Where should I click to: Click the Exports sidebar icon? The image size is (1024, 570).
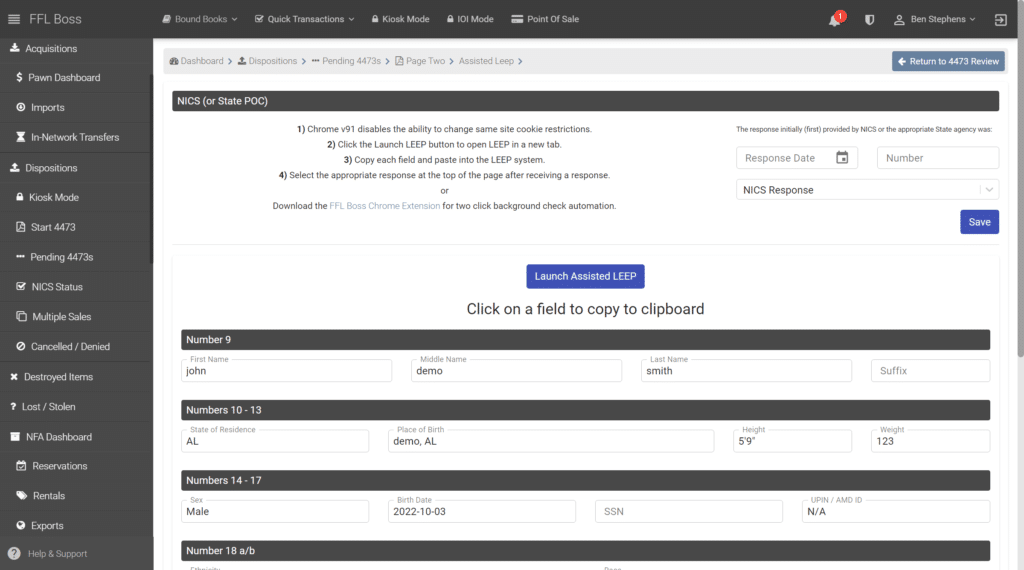(x=20, y=525)
